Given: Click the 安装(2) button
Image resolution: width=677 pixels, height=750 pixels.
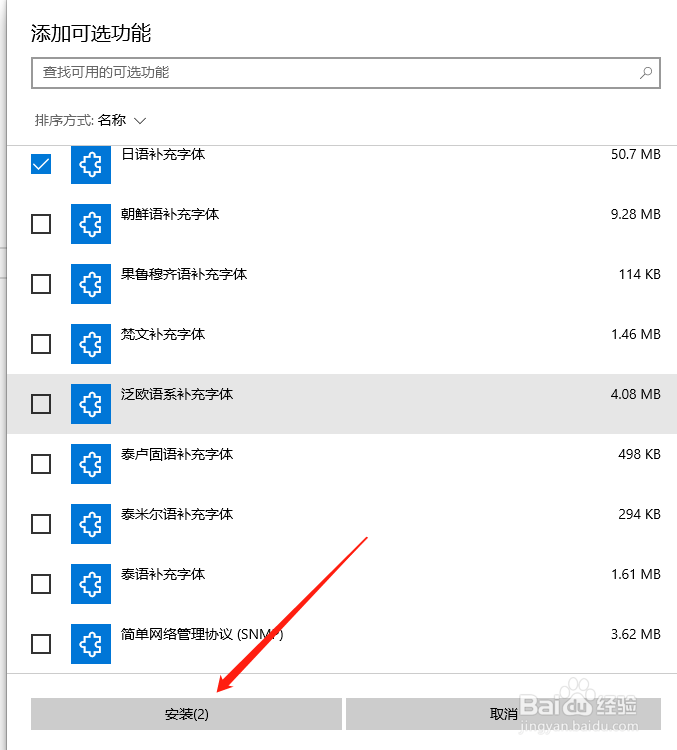Looking at the screenshot, I should point(187,714).
